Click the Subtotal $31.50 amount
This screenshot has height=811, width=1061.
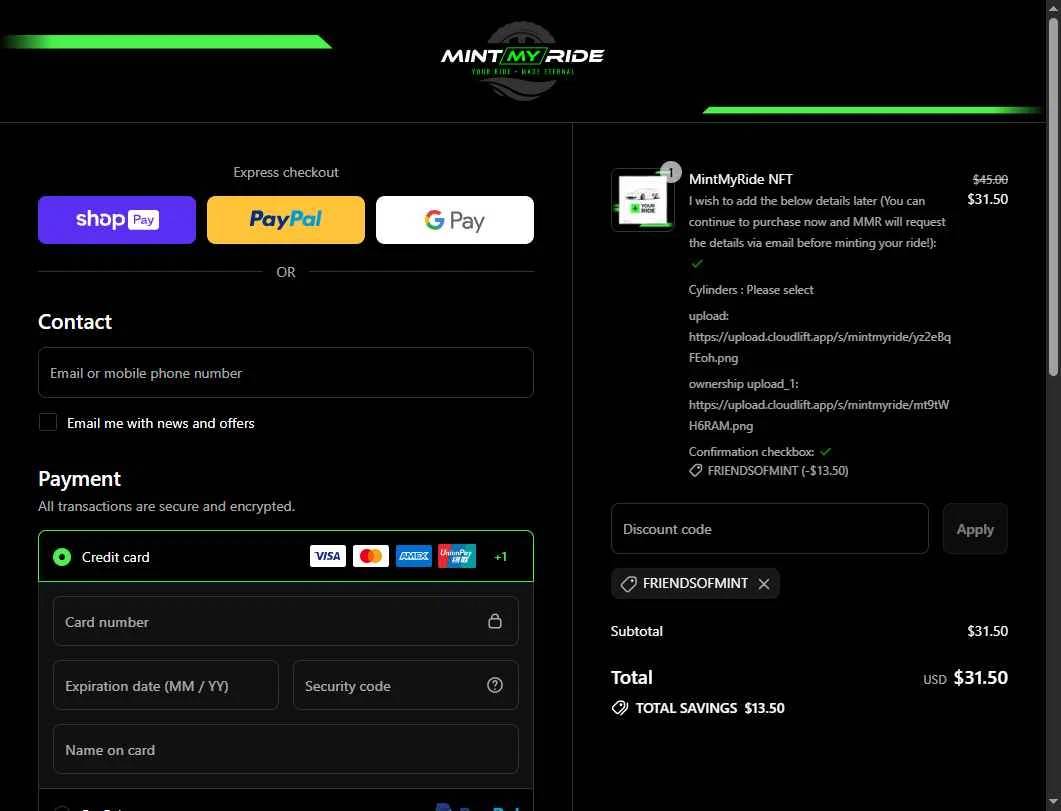(x=987, y=631)
